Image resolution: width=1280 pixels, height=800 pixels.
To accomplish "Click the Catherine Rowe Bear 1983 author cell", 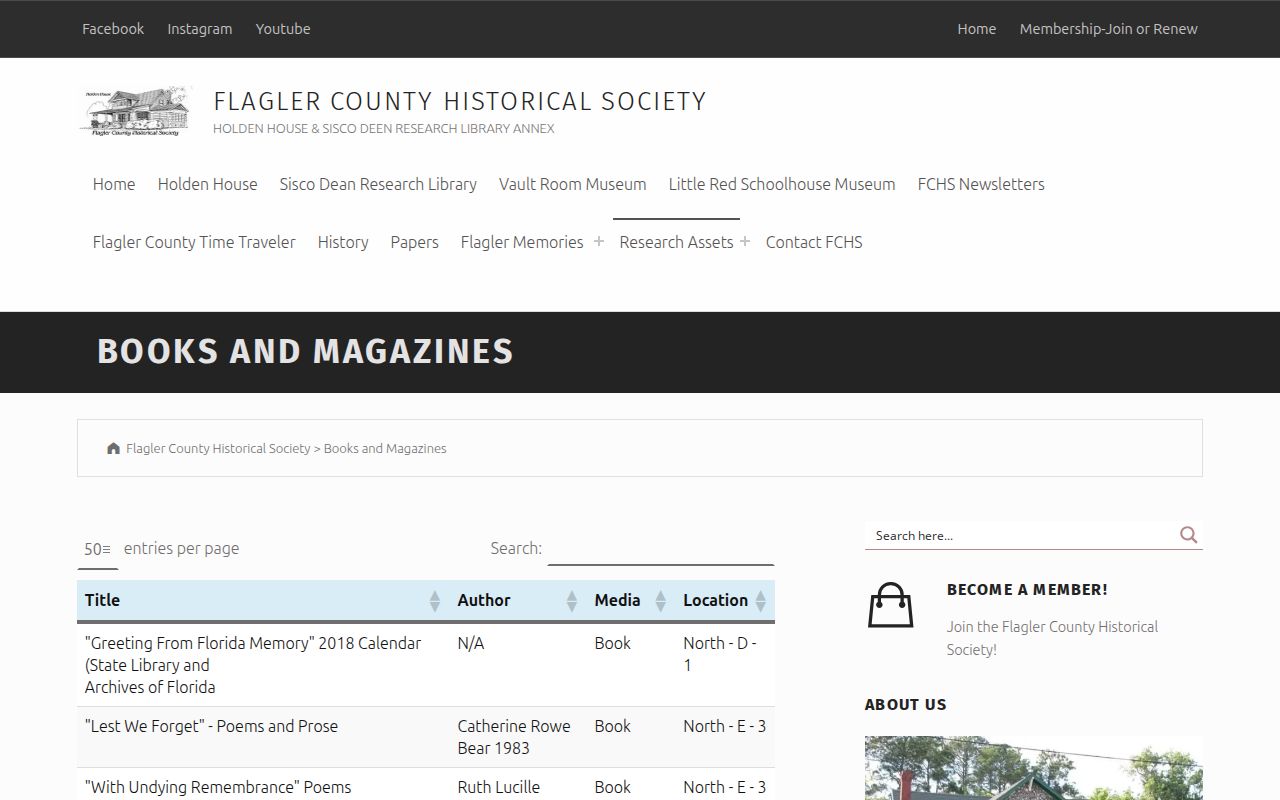I will 518,737.
